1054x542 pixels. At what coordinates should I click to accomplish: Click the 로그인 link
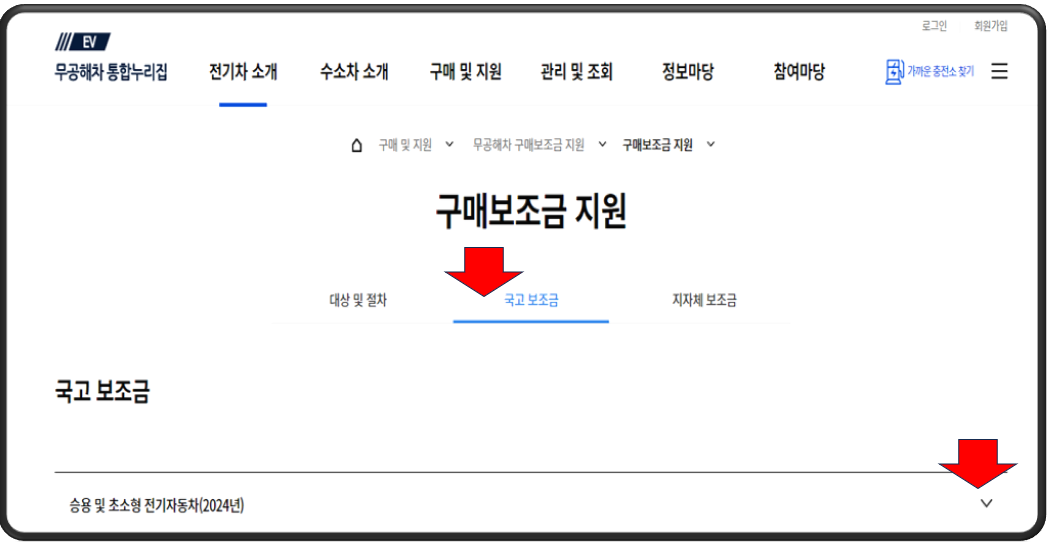tap(934, 26)
